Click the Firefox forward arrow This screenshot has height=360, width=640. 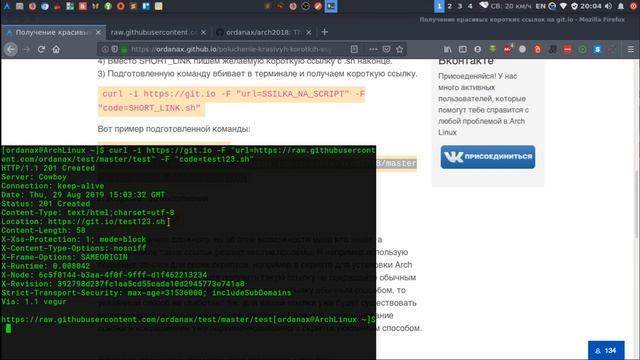tap(26, 49)
